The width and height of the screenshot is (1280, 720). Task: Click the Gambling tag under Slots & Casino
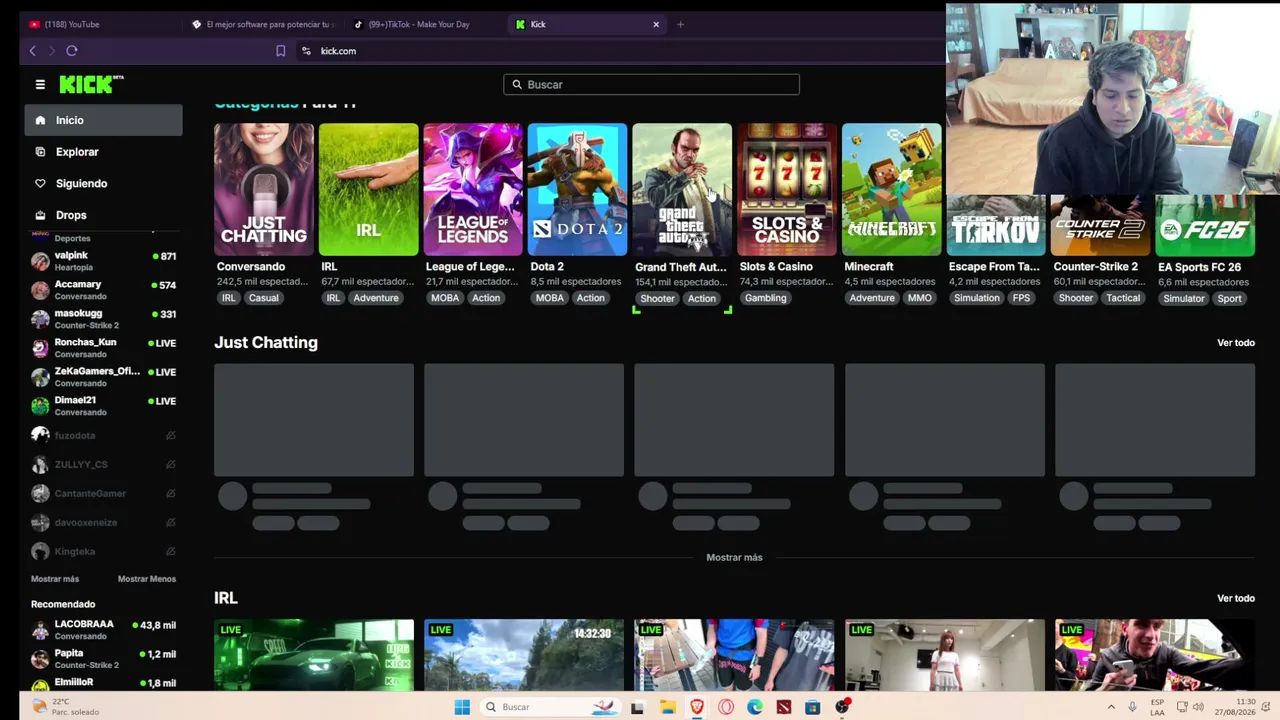point(766,298)
